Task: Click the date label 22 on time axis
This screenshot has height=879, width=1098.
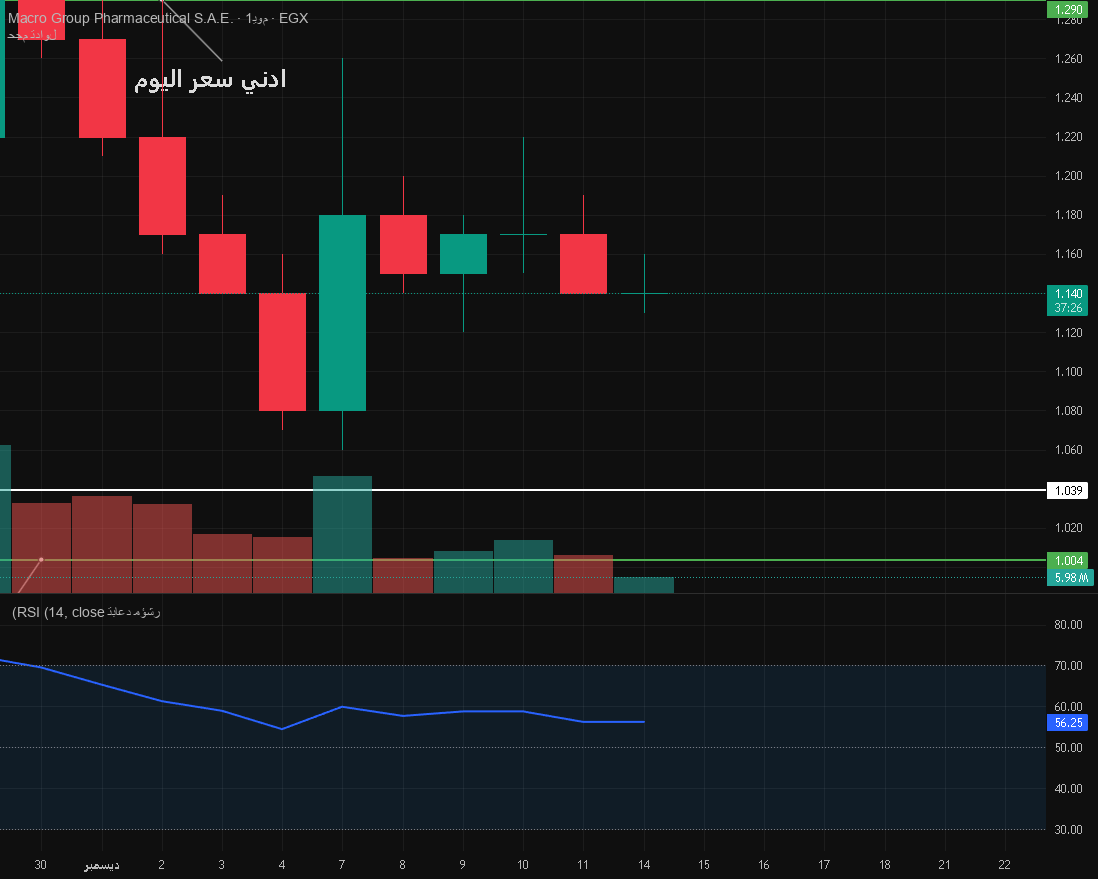Action: click(1005, 864)
